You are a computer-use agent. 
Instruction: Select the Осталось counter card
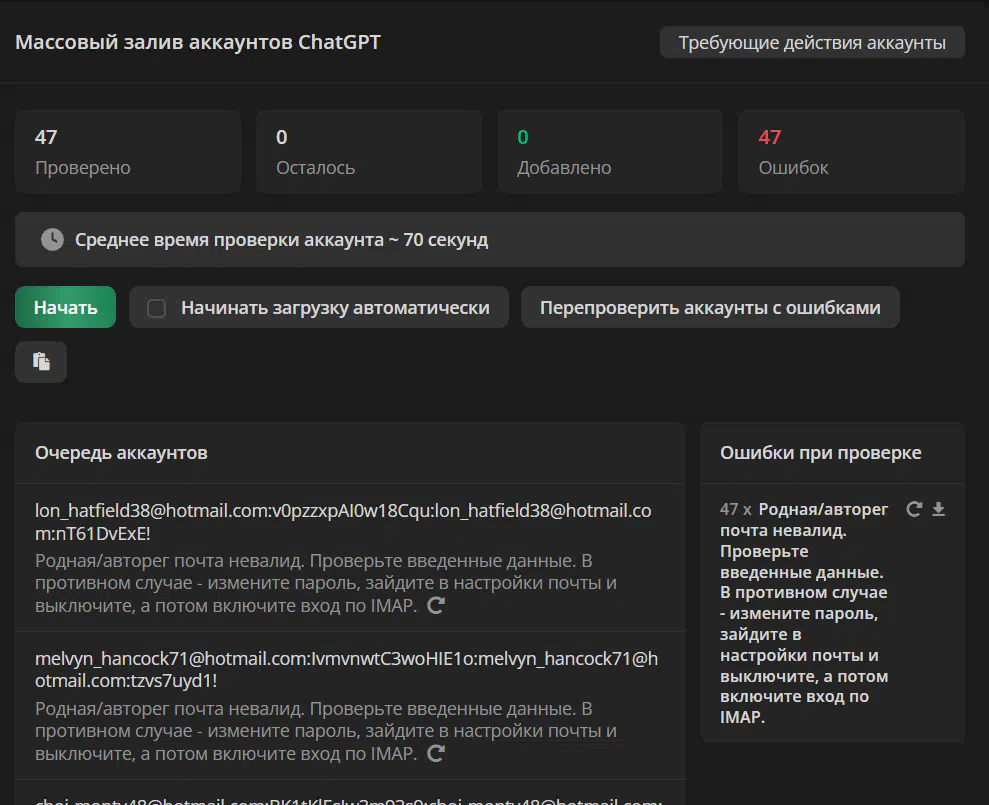coord(368,151)
